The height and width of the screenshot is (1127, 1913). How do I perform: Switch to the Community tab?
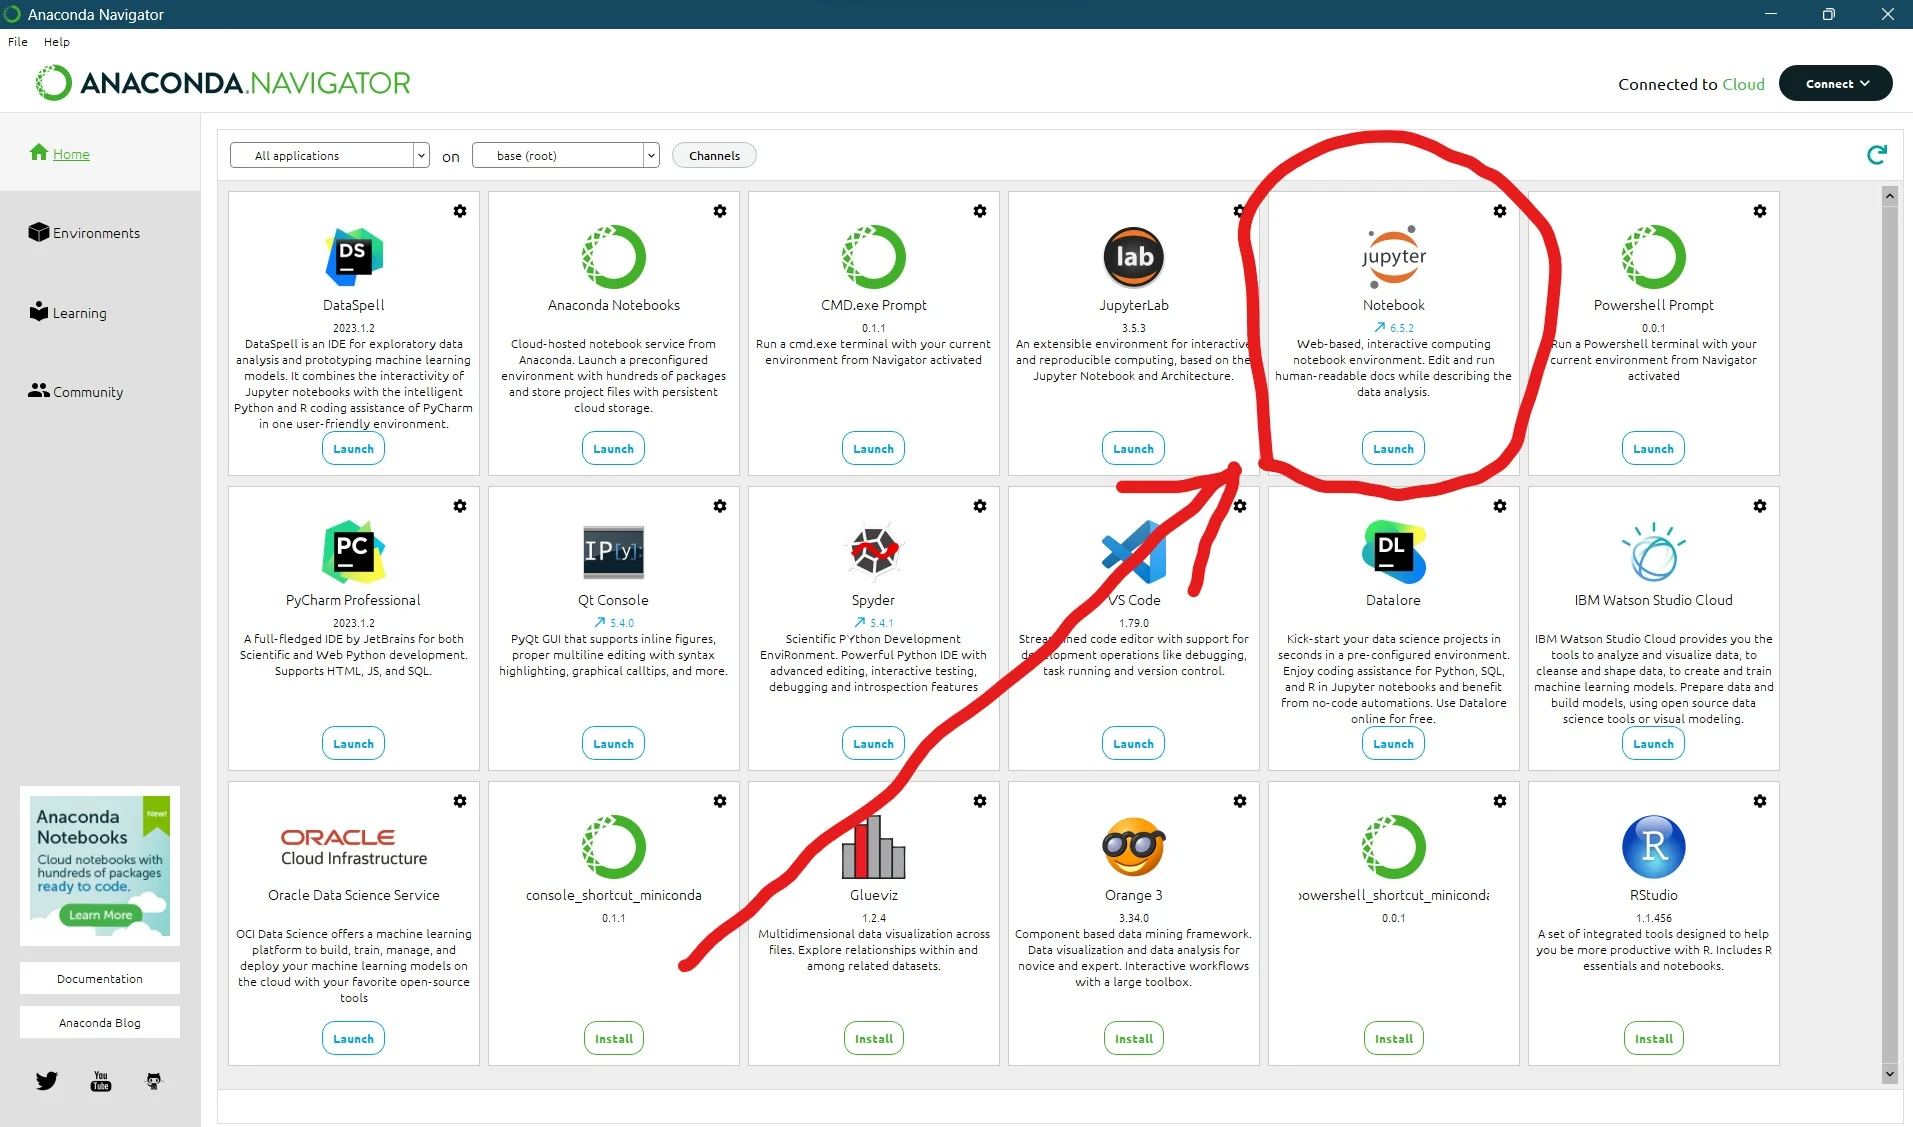point(76,391)
